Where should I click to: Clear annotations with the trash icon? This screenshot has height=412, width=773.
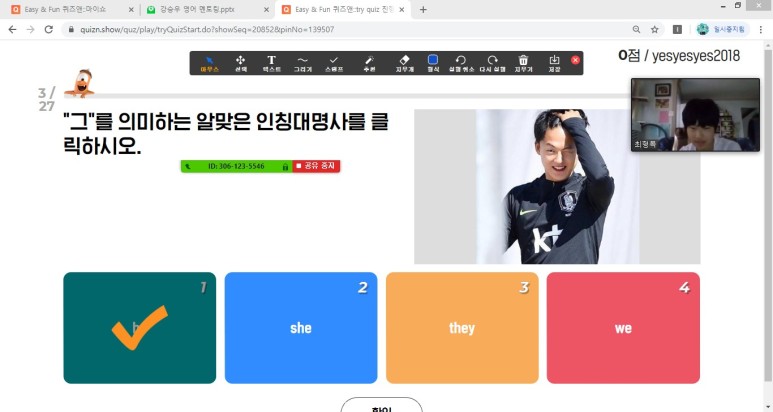tap(524, 64)
